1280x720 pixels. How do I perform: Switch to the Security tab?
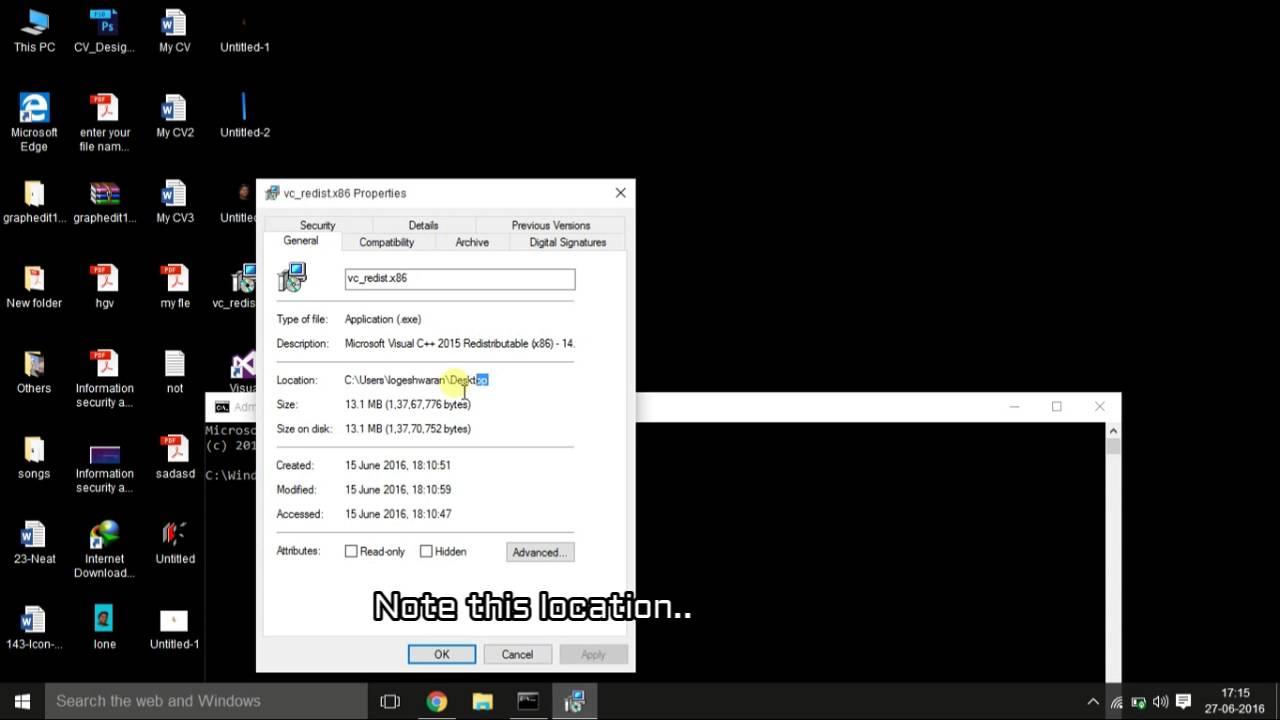pyautogui.click(x=317, y=225)
